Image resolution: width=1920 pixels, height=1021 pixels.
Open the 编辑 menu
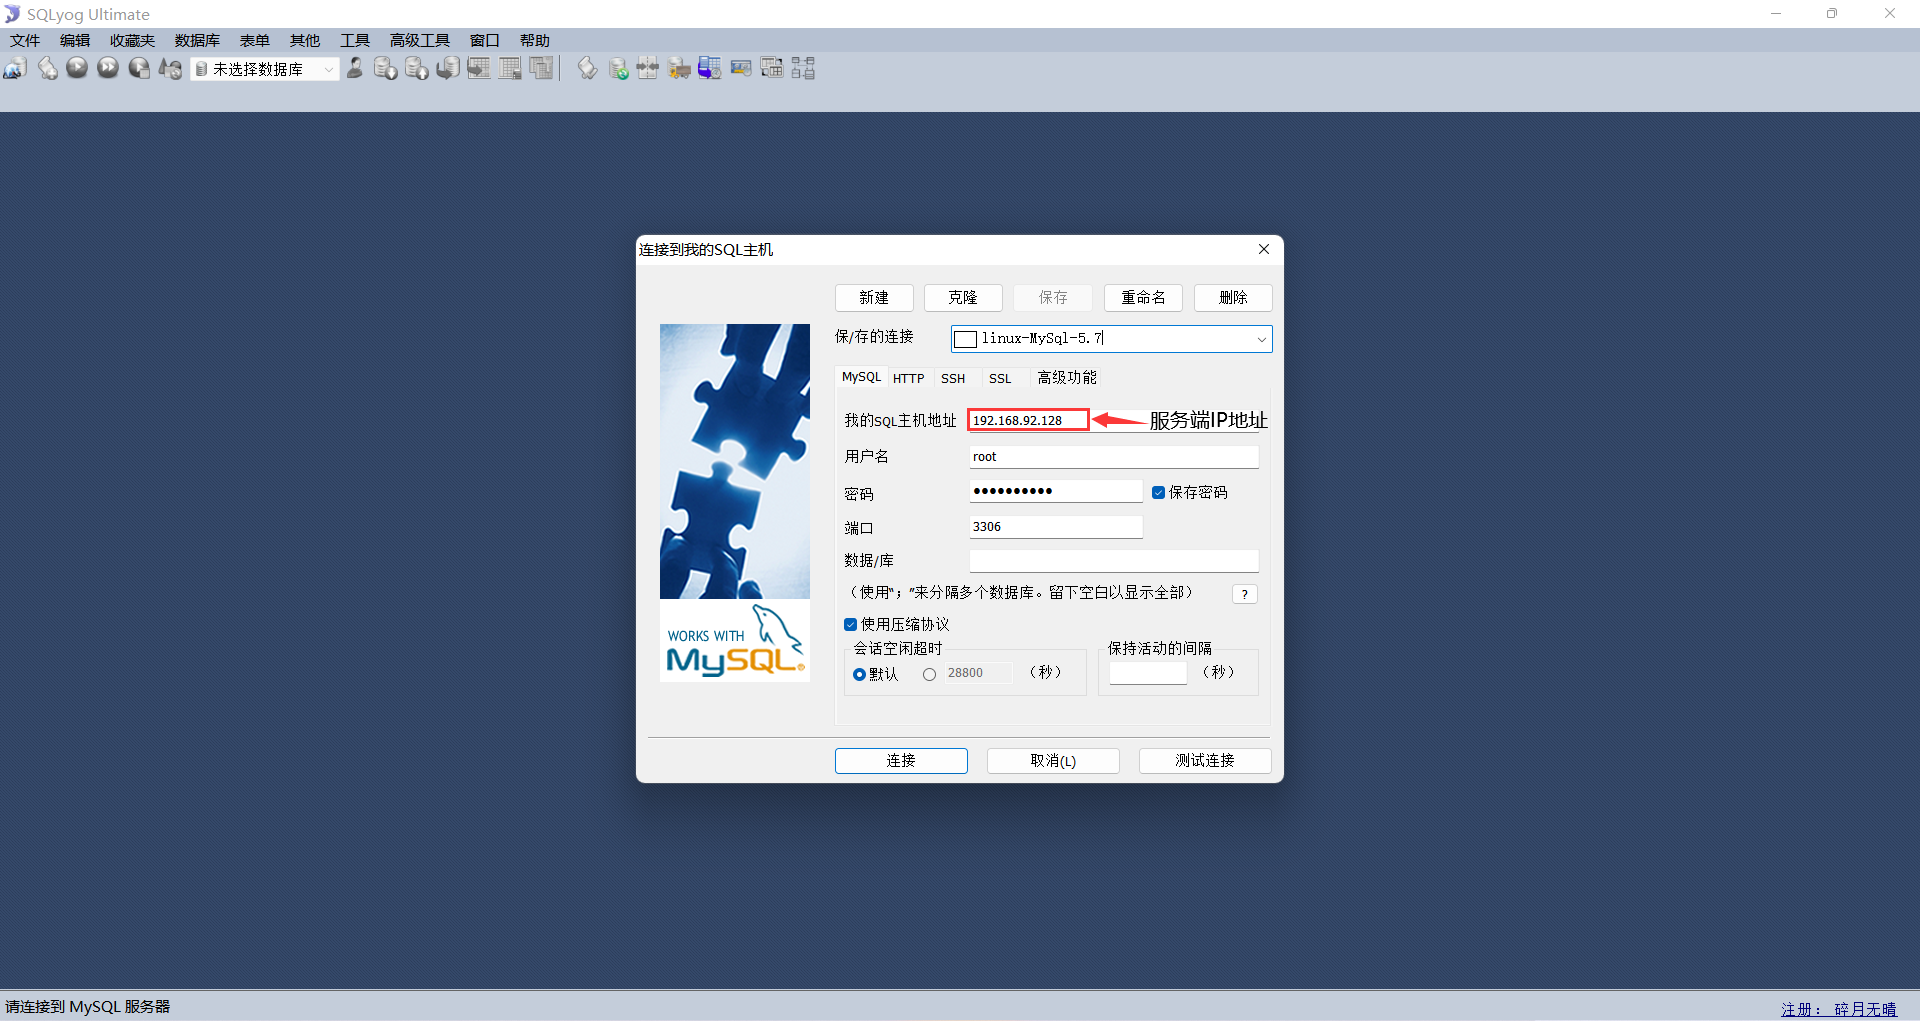pos(75,40)
